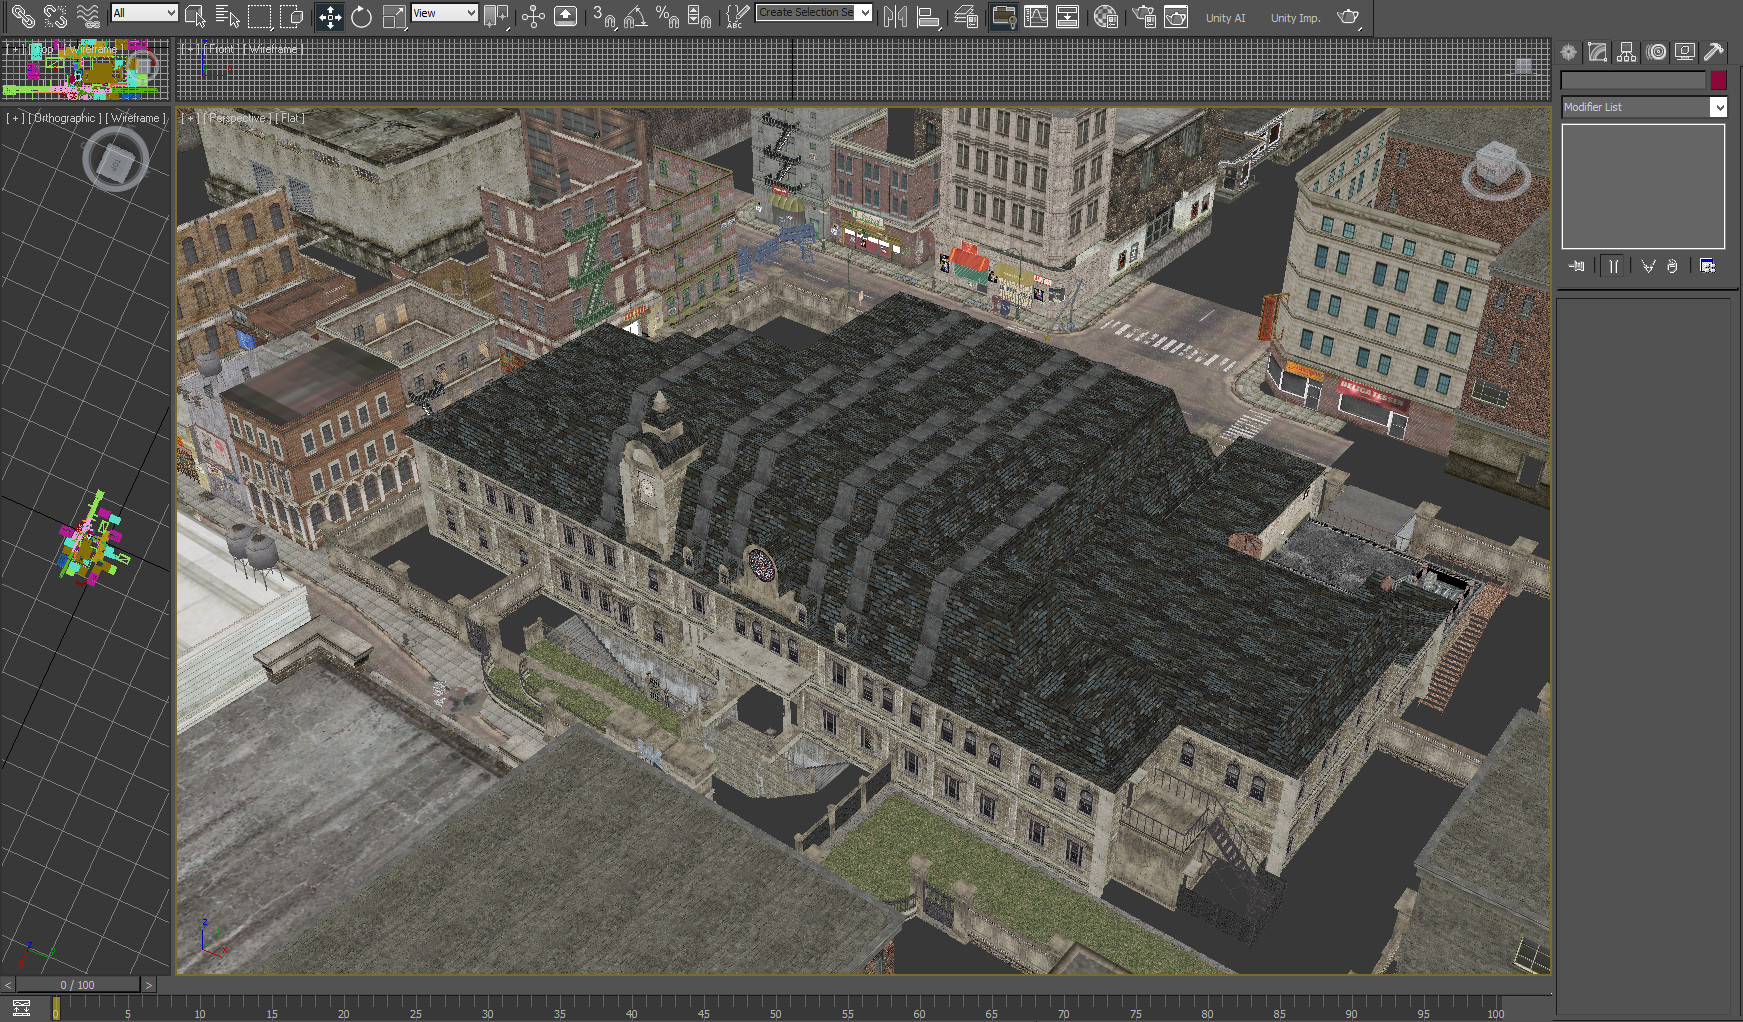
Task: Toggle the Scene Explorer / Ribbon icon
Action: click(x=1003, y=16)
